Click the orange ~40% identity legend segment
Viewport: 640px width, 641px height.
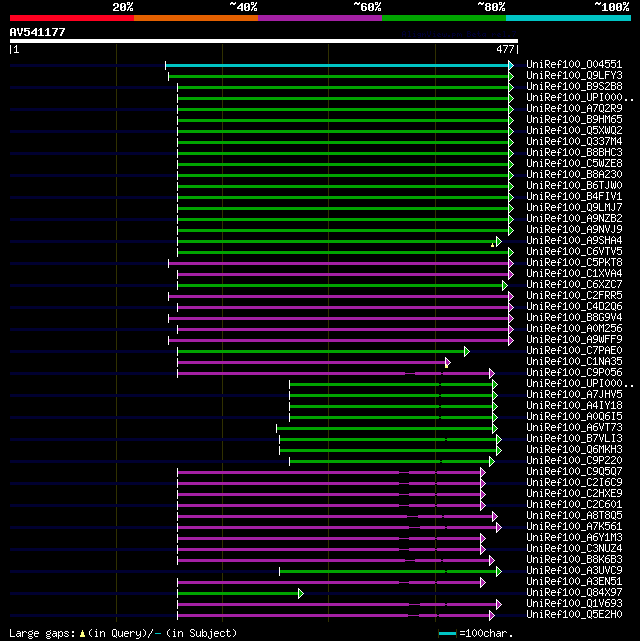tap(196, 18)
